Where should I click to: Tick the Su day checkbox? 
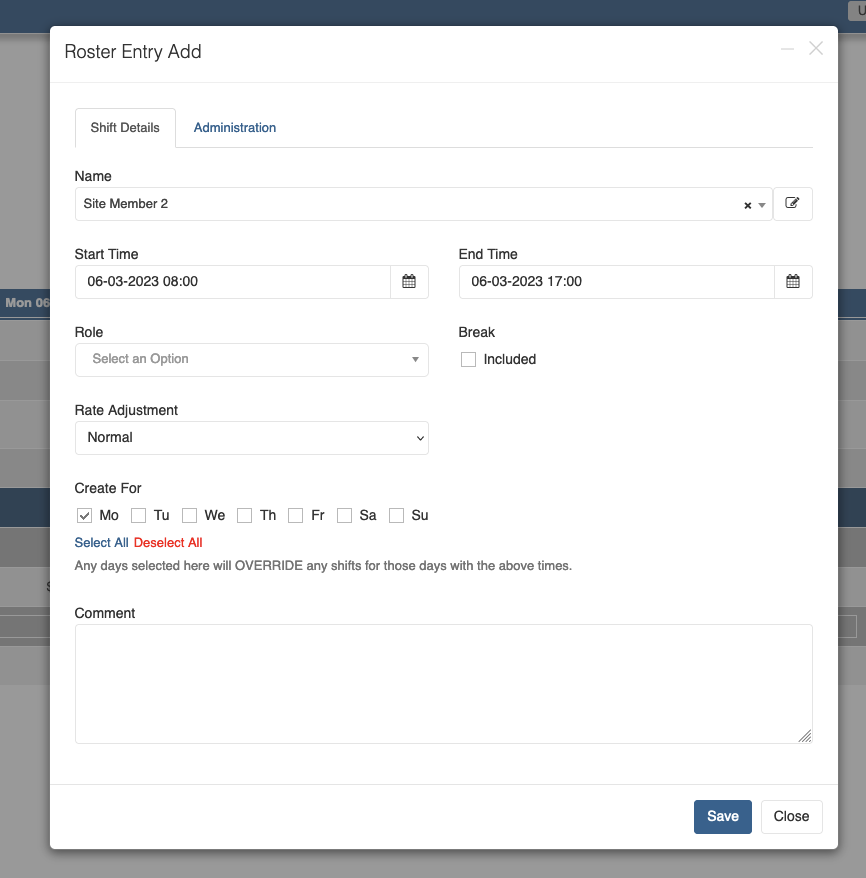point(396,515)
